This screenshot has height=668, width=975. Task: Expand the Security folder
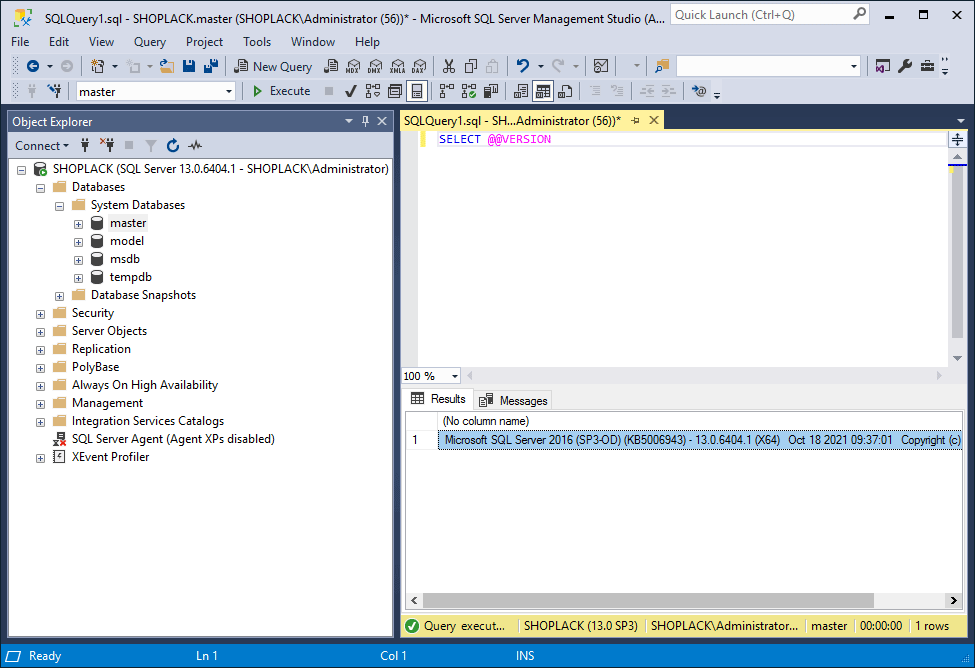pyautogui.click(x=40, y=314)
